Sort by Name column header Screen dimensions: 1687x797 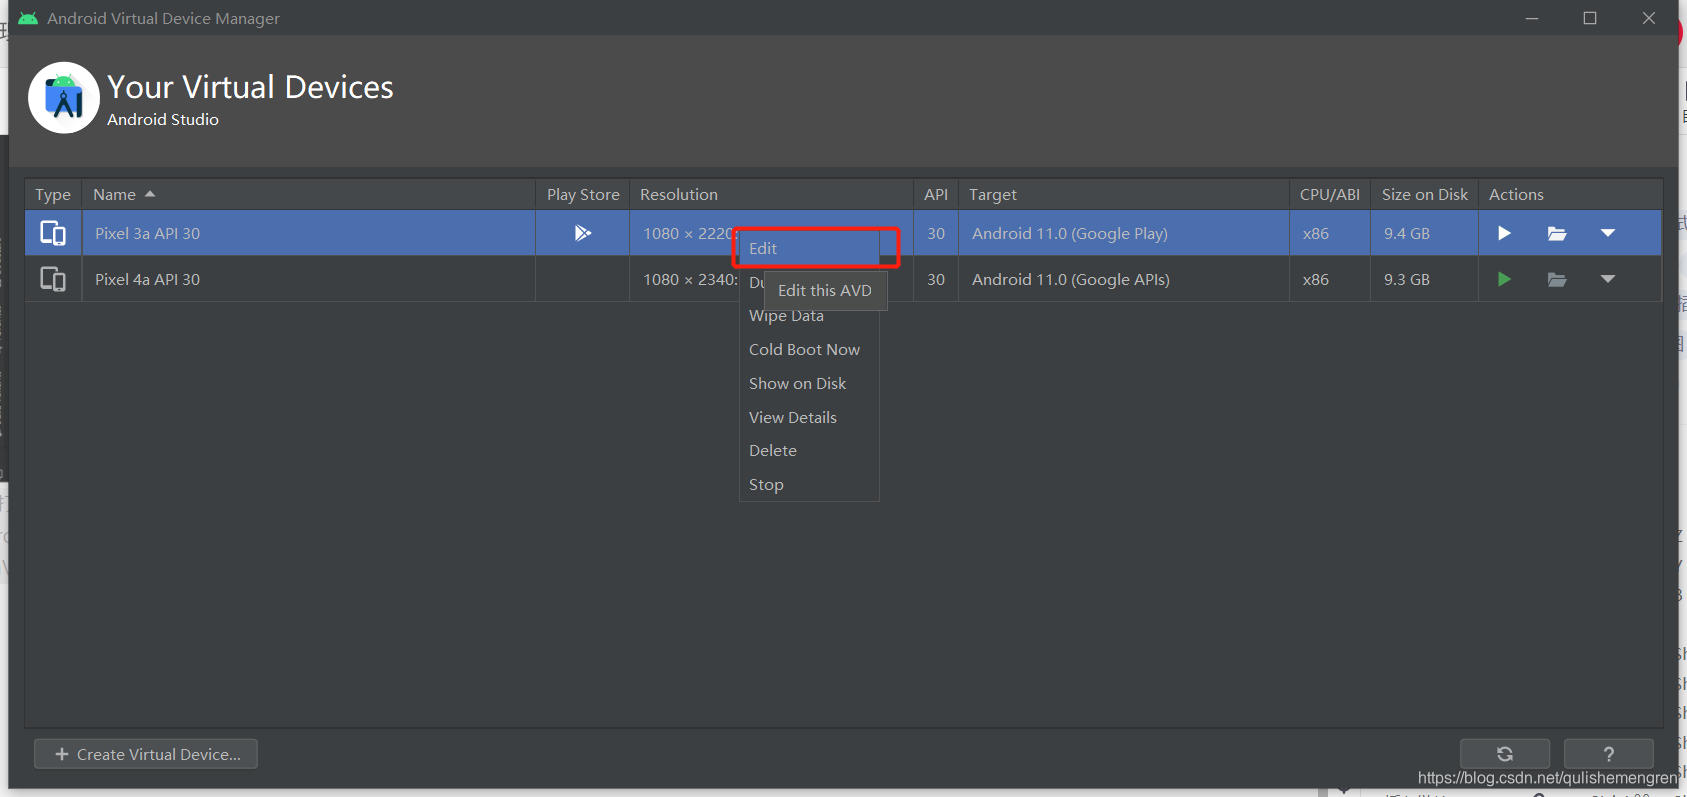308,194
